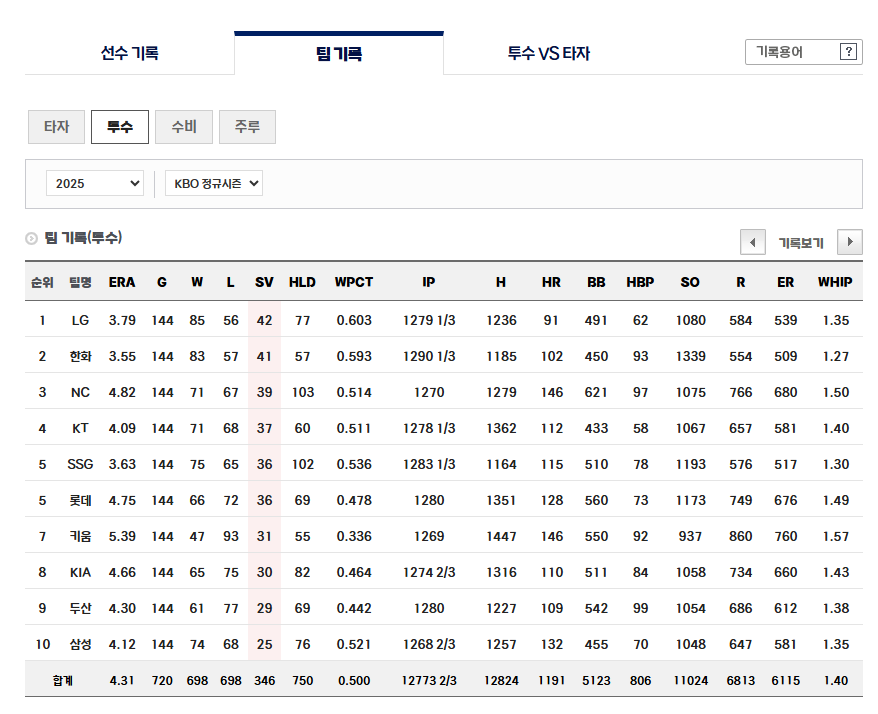Screen dimensions: 878x714
Task: Click the 기록보기 label
Action: point(801,243)
